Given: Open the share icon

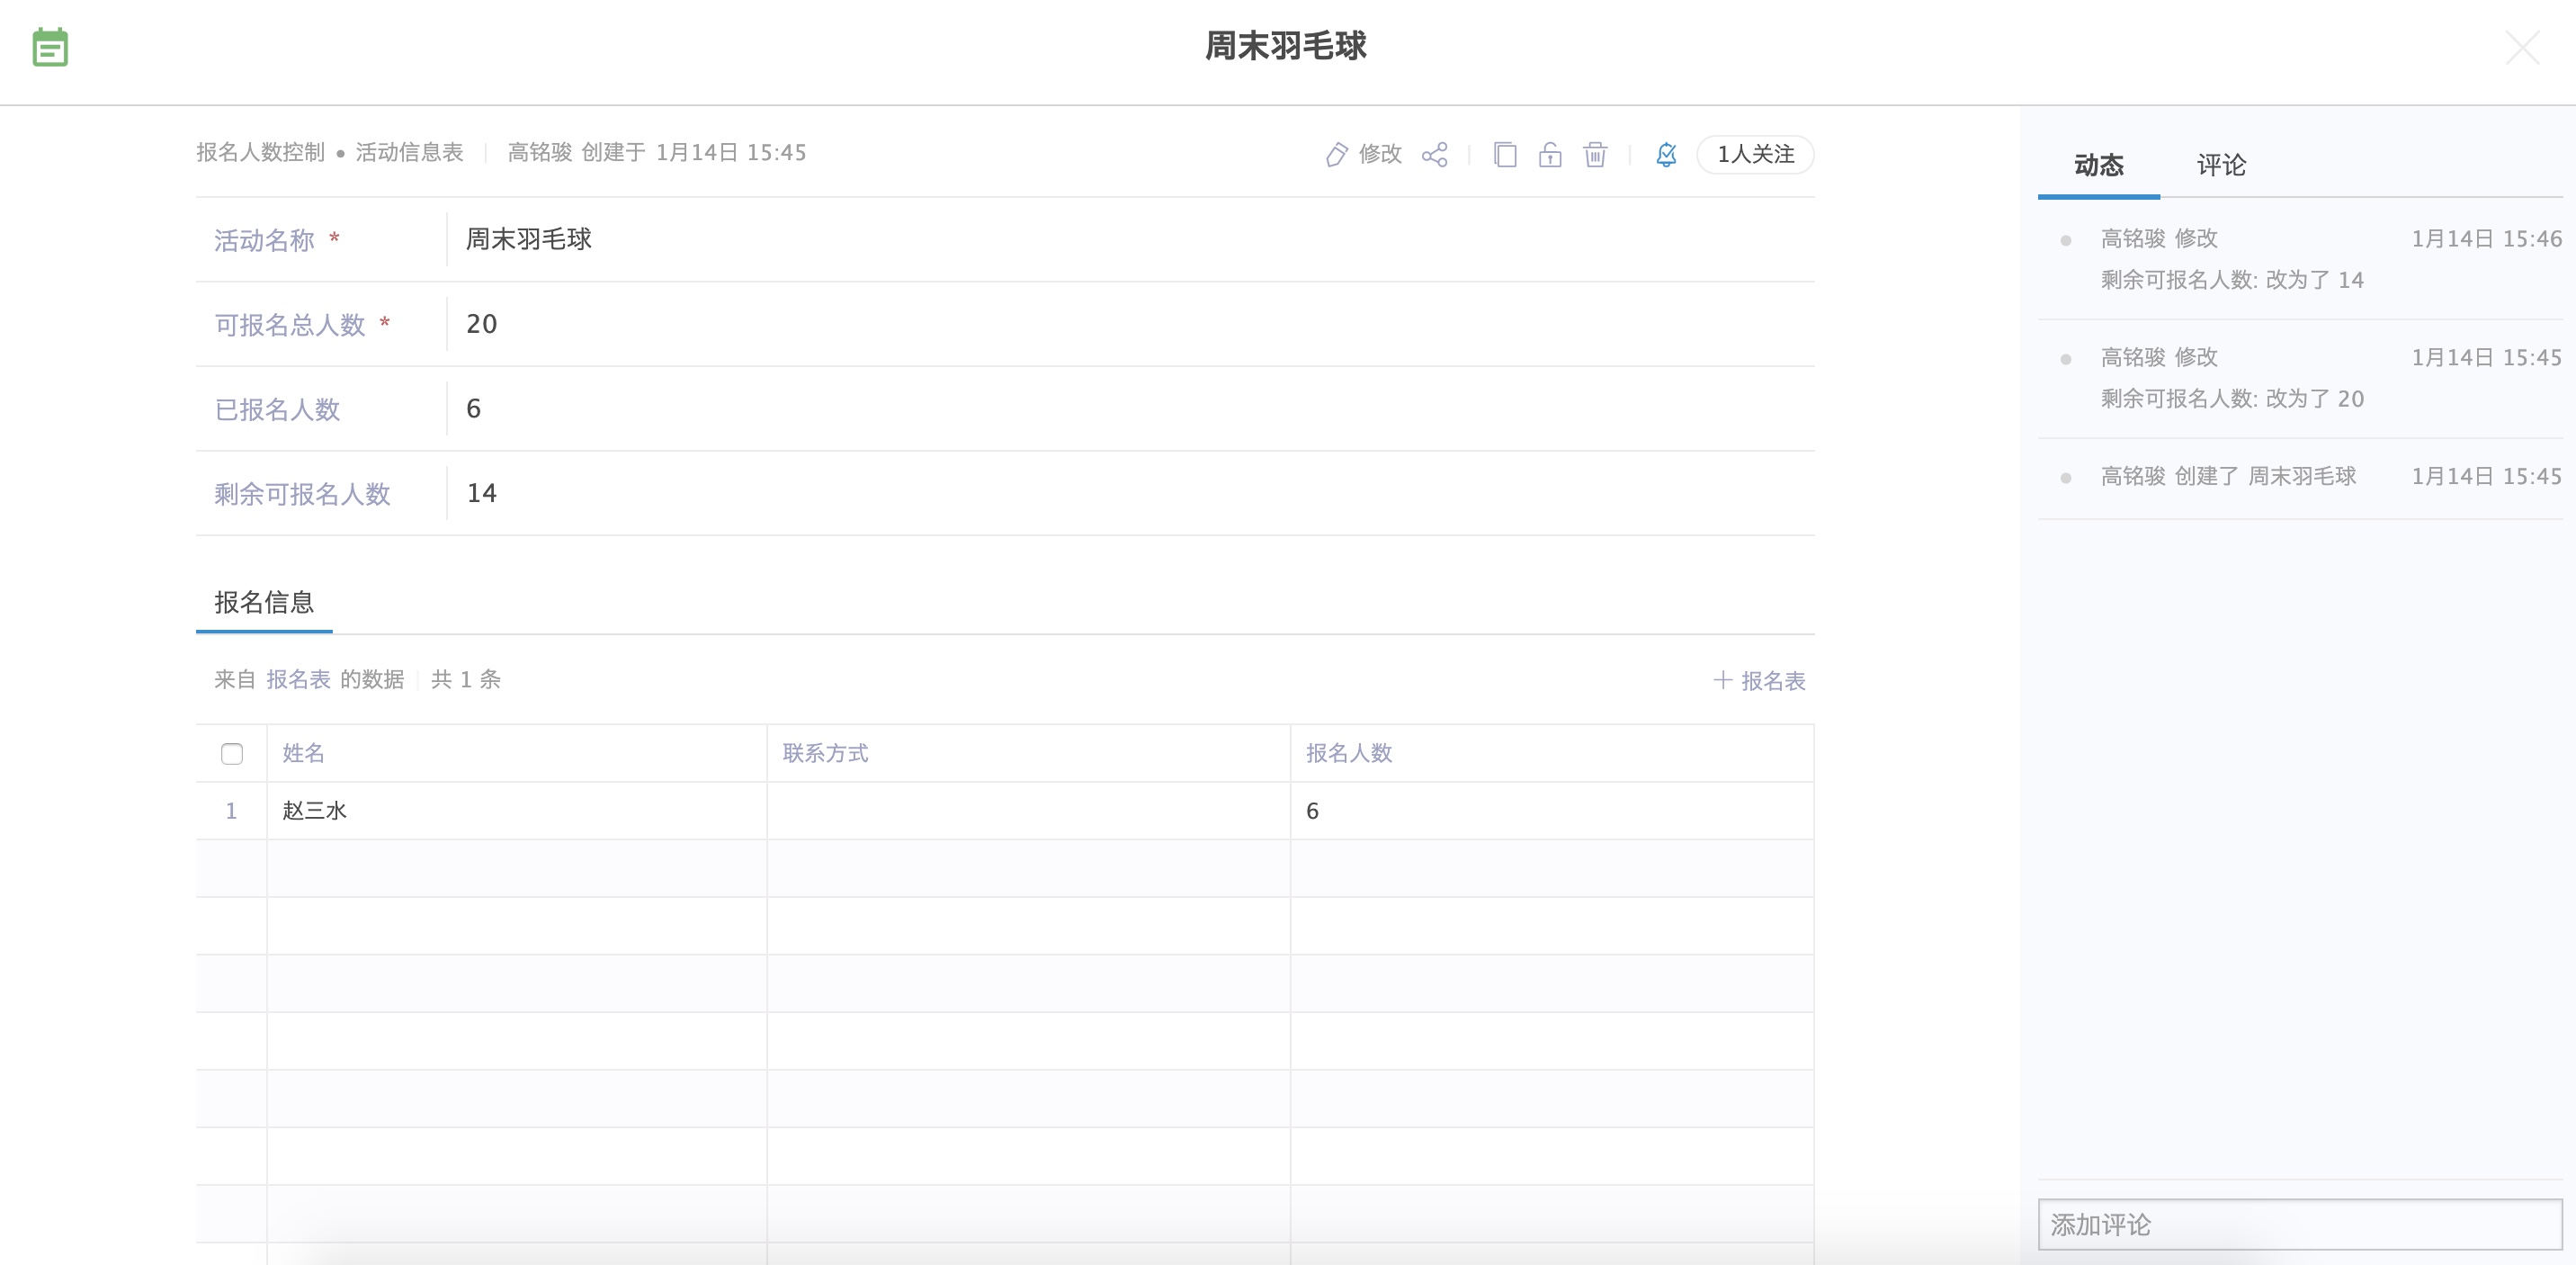Looking at the screenshot, I should click(x=1434, y=154).
